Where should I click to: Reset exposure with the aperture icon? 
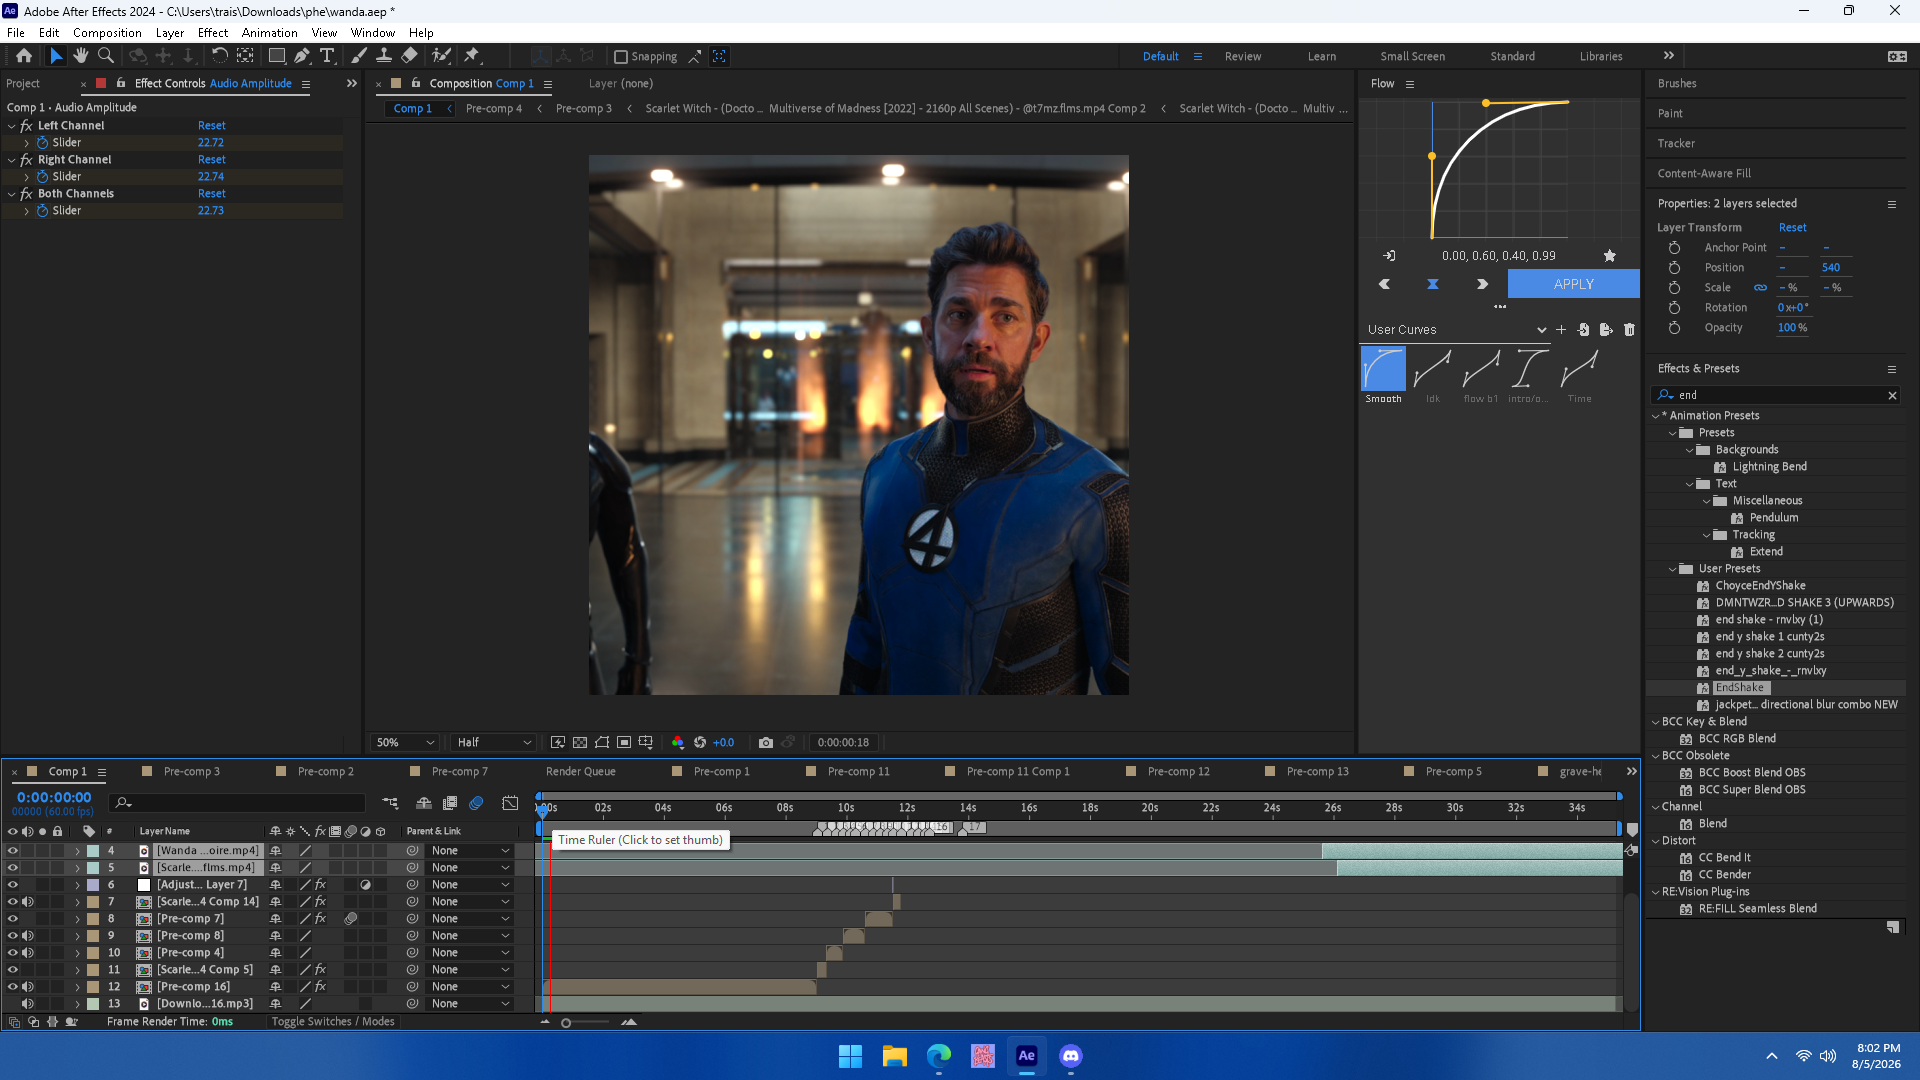point(700,742)
